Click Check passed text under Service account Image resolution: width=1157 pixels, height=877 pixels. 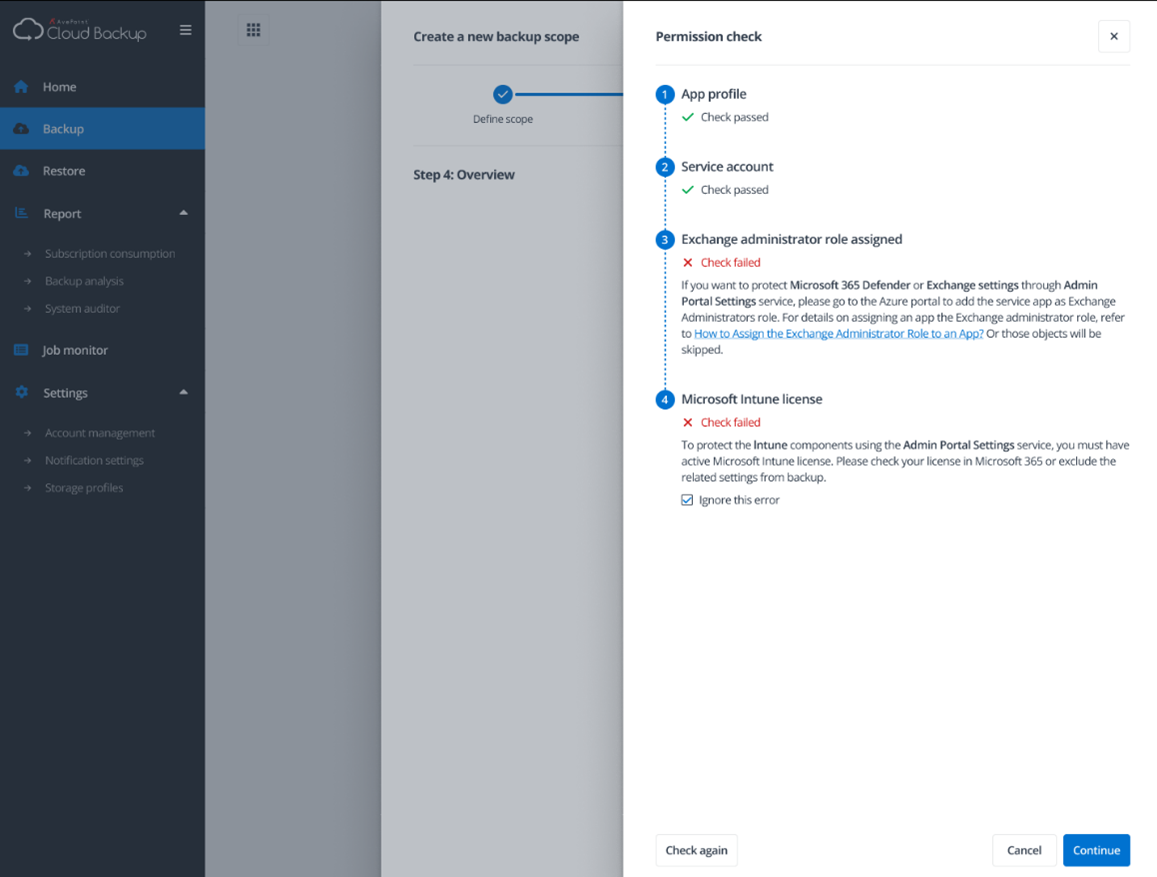click(734, 190)
